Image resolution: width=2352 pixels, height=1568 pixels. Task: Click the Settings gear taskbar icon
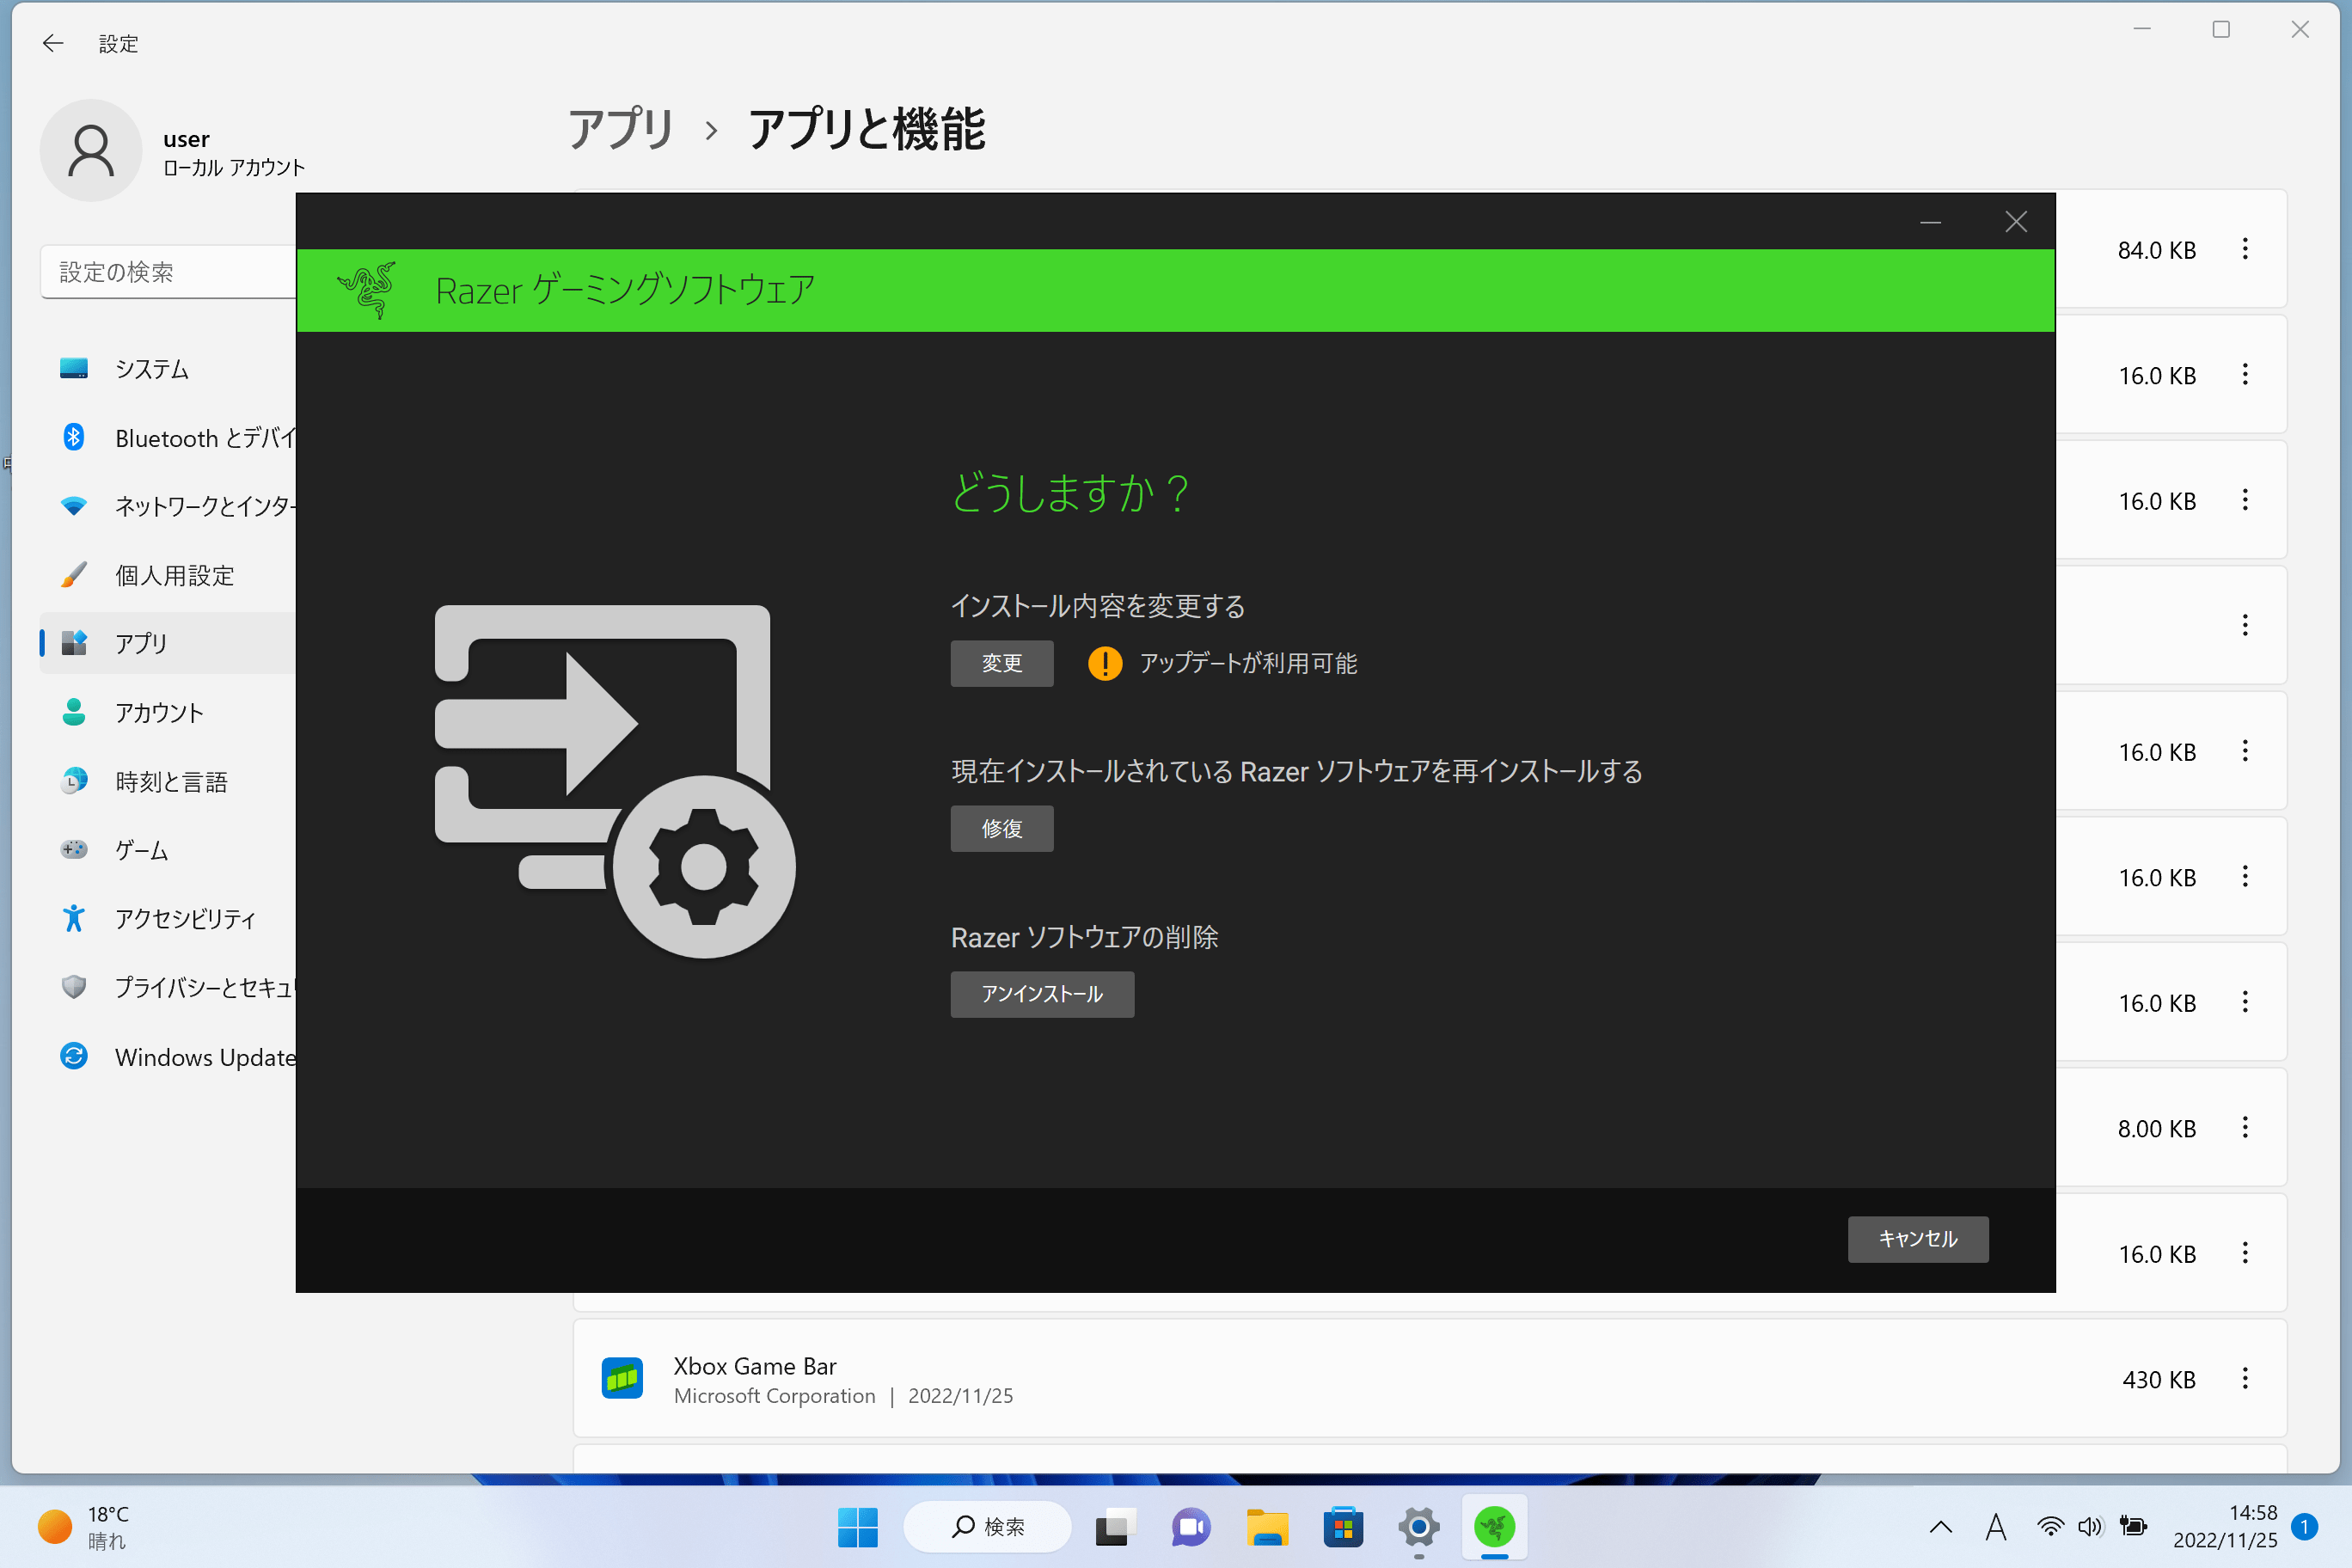(x=1418, y=1526)
